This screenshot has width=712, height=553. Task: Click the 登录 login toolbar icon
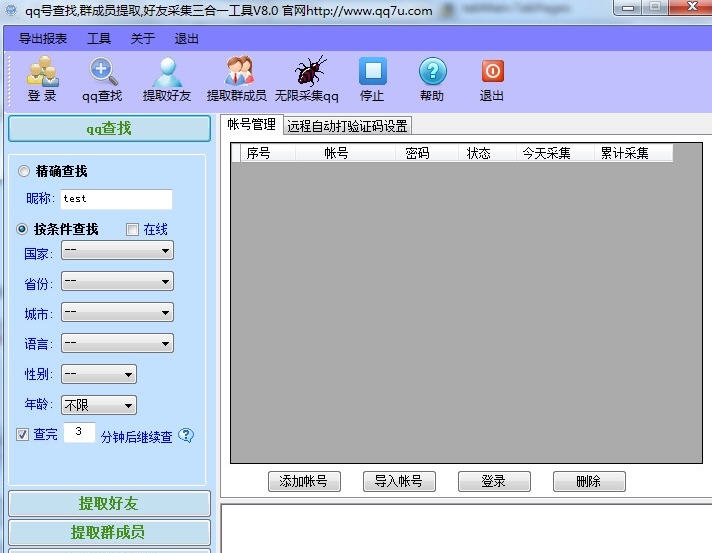(x=42, y=79)
